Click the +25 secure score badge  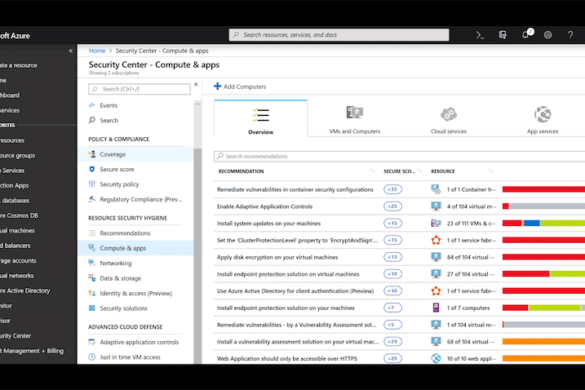click(x=392, y=206)
